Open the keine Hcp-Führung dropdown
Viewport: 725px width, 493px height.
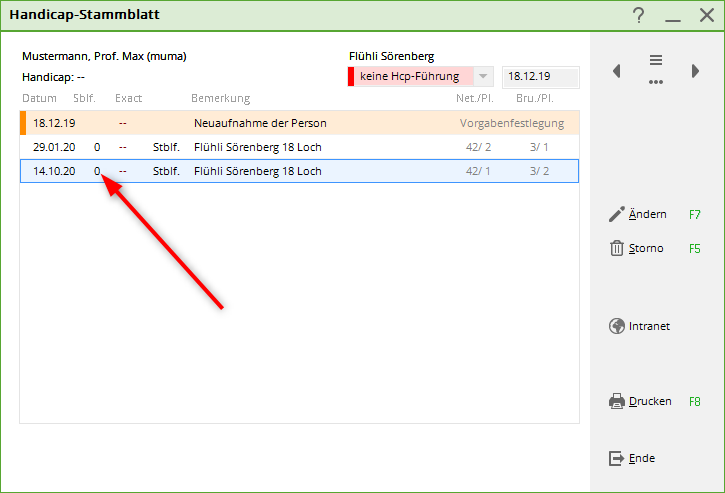483,76
